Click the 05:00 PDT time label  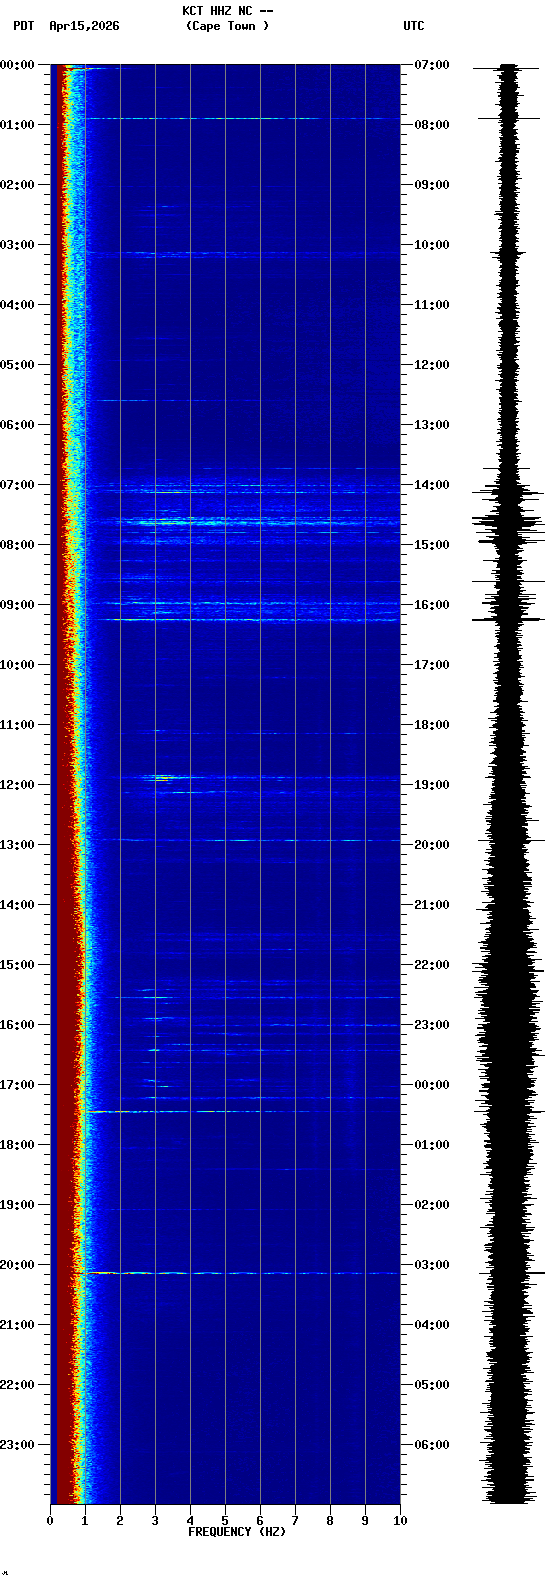coord(17,365)
